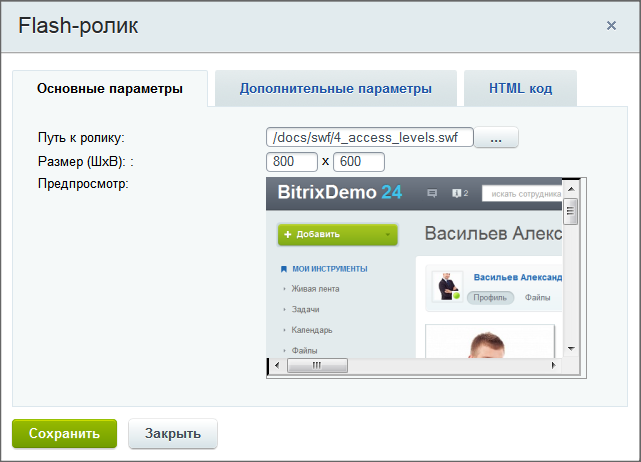Click the preview's scroll right arrow
Viewport: 641px width, 462px height.
click(x=554, y=365)
